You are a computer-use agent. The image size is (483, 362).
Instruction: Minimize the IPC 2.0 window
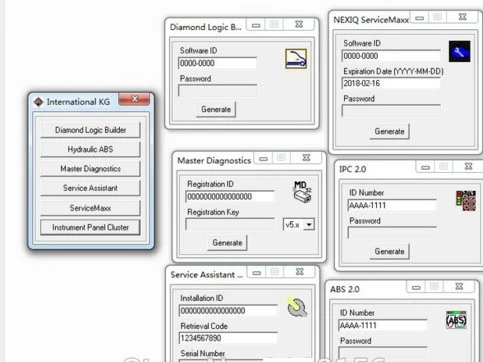click(425, 167)
